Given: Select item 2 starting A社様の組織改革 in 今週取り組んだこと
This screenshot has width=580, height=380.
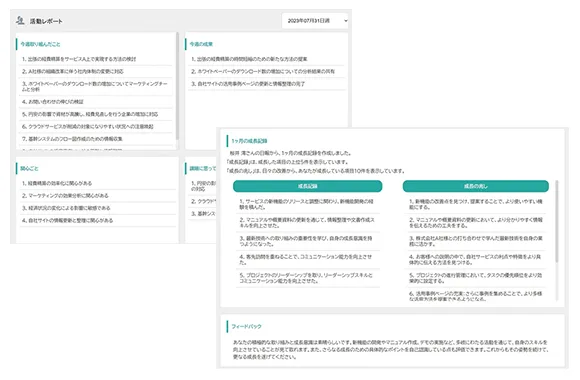Looking at the screenshot, I should click(95, 71).
